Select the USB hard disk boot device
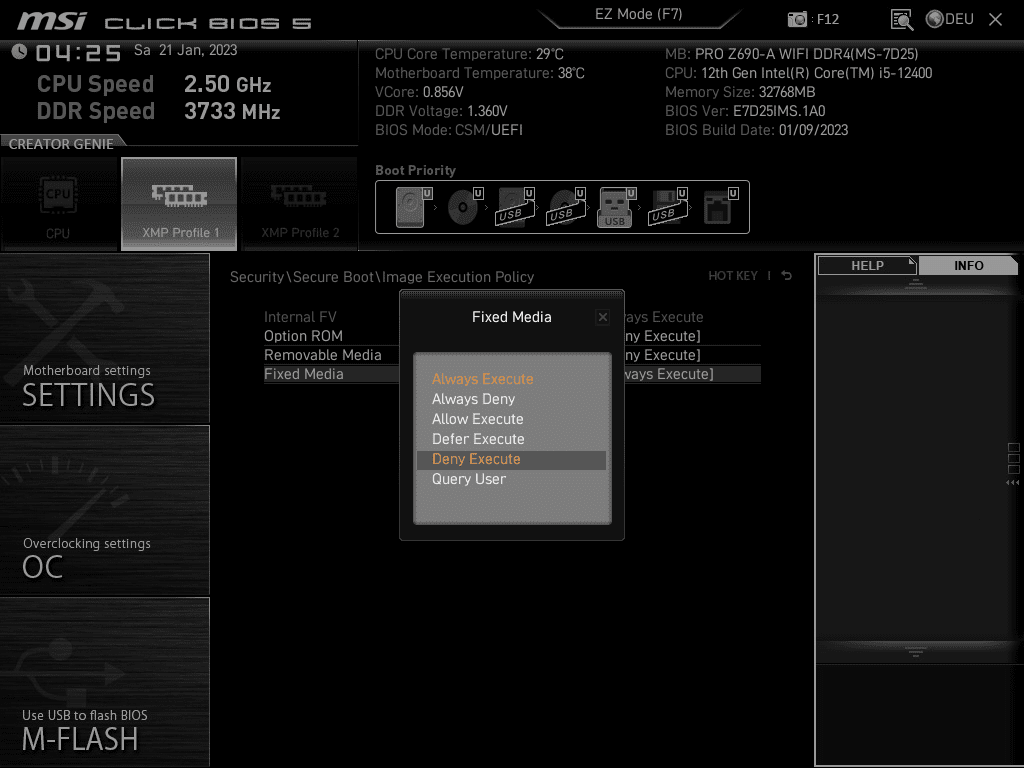Image resolution: width=1024 pixels, height=768 pixels. tap(516, 207)
